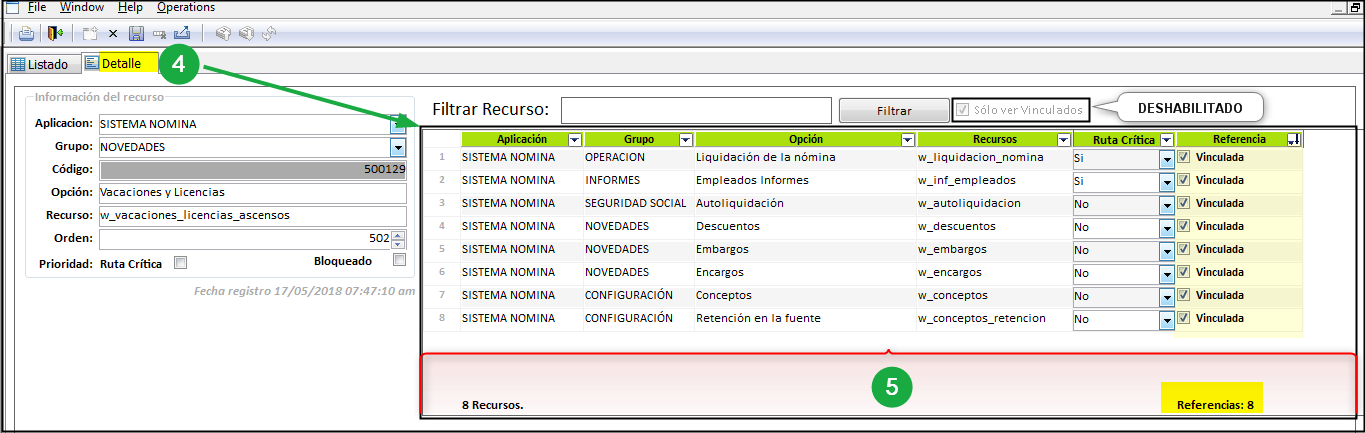Click the refresh arrows toolbar icon
The height and width of the screenshot is (433, 1365).
click(x=268, y=33)
